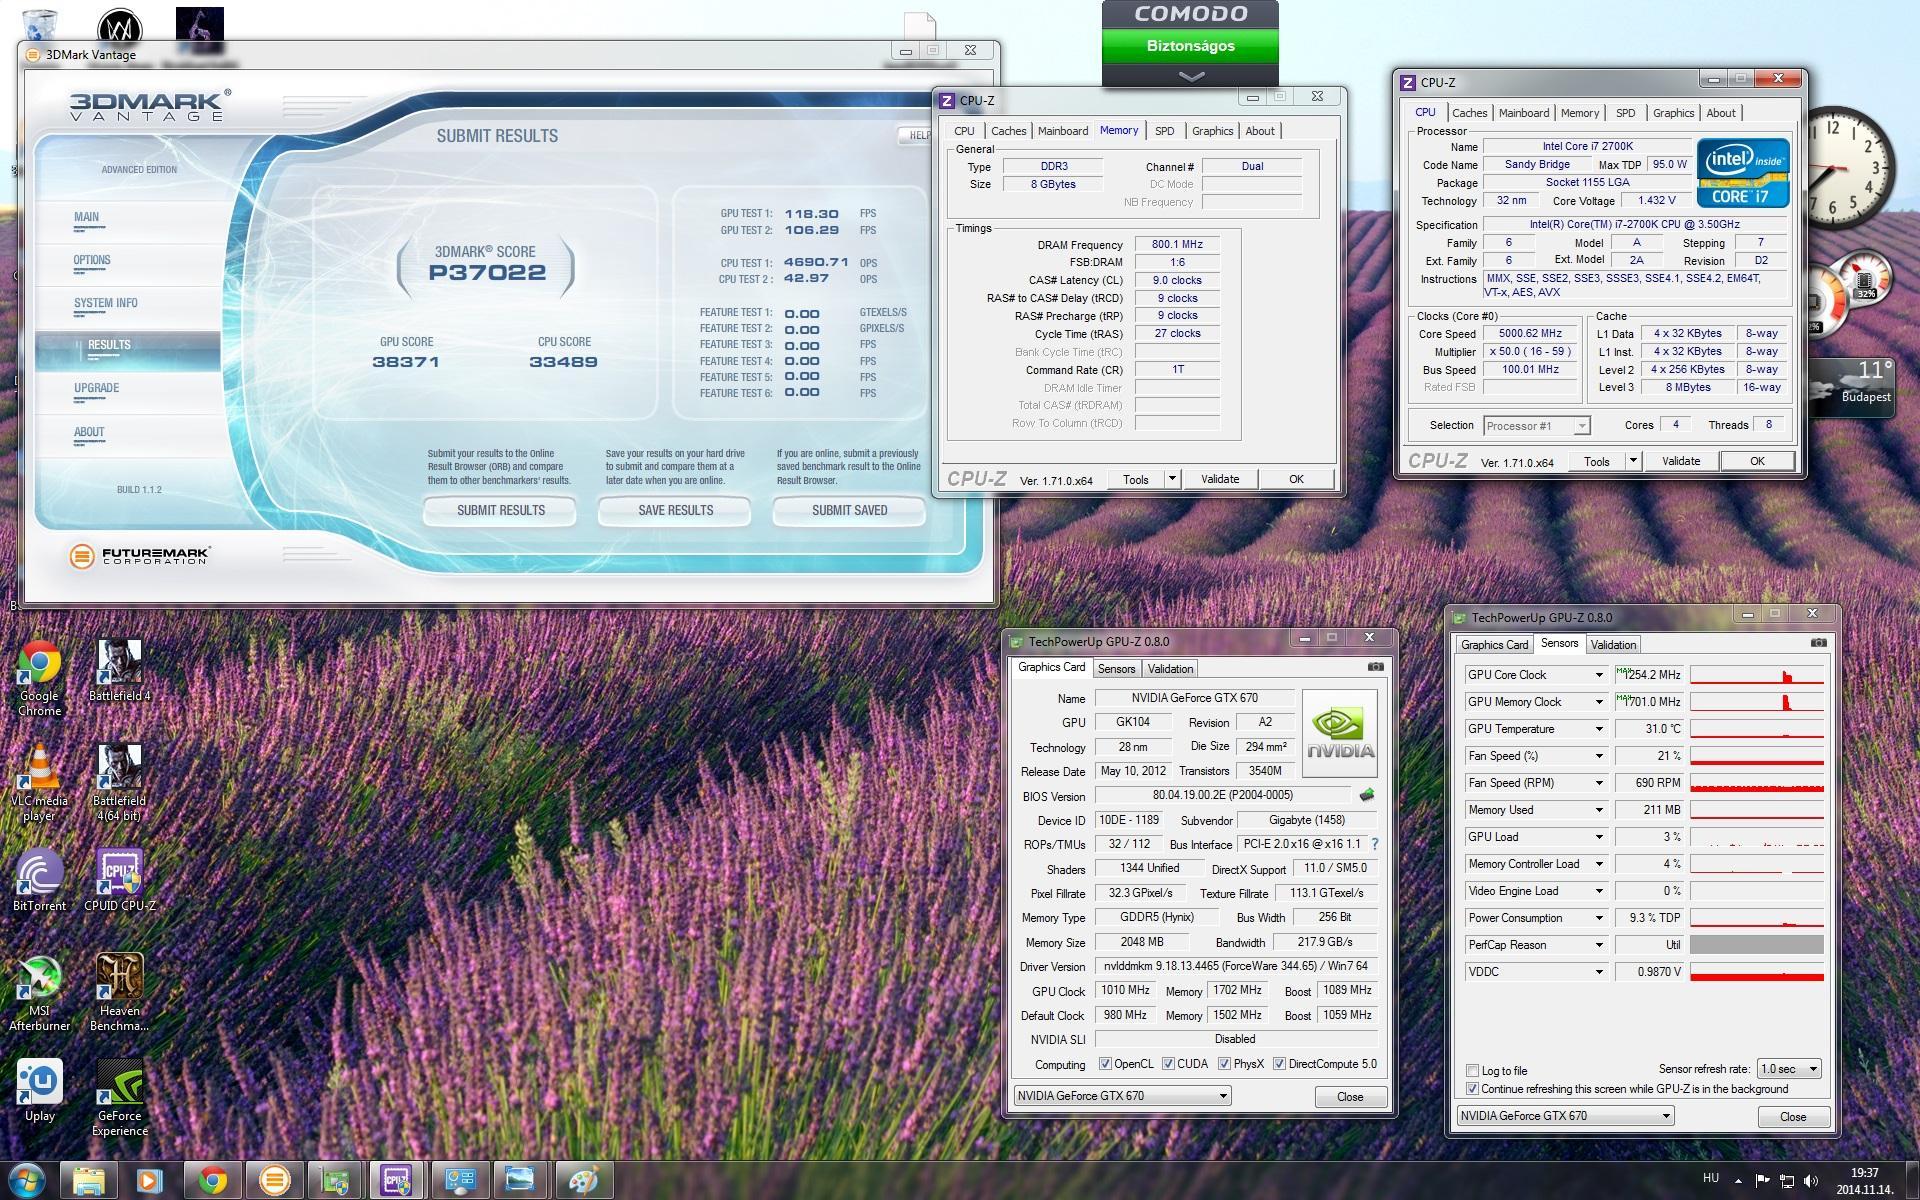Enable the Log to file checkbox

click(x=1472, y=1070)
